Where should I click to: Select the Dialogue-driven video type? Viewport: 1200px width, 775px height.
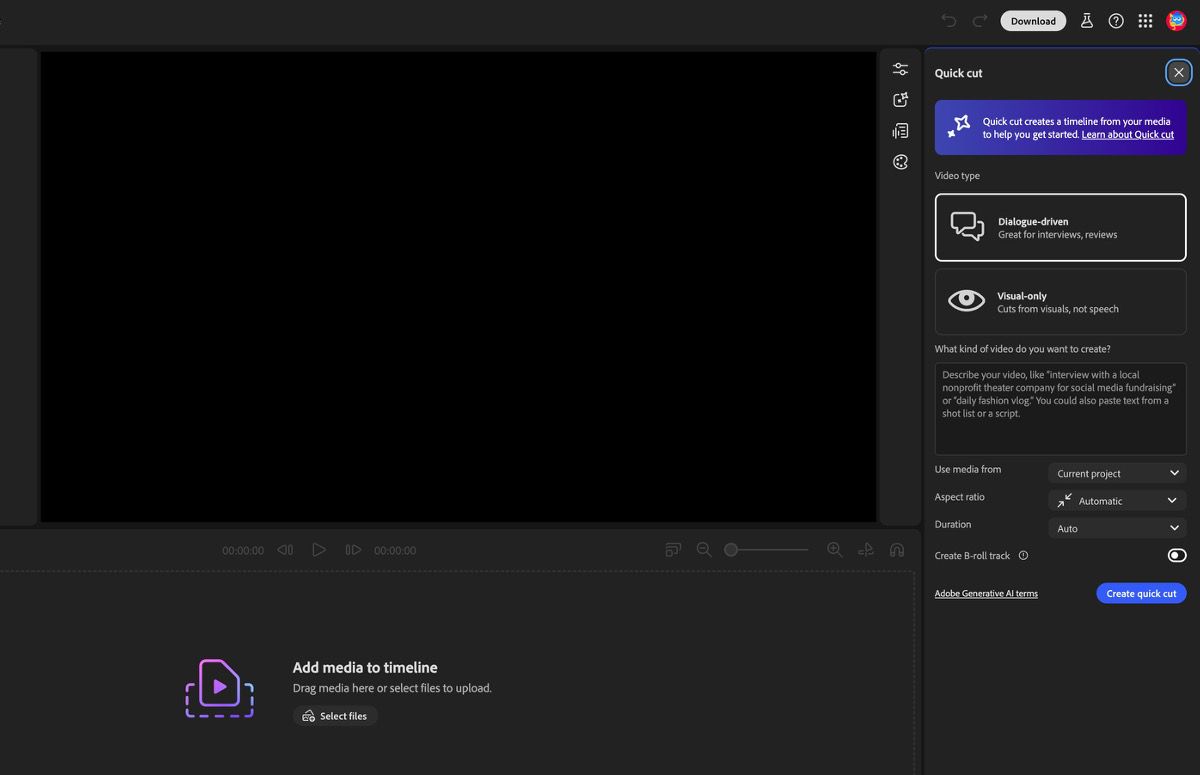point(1060,227)
